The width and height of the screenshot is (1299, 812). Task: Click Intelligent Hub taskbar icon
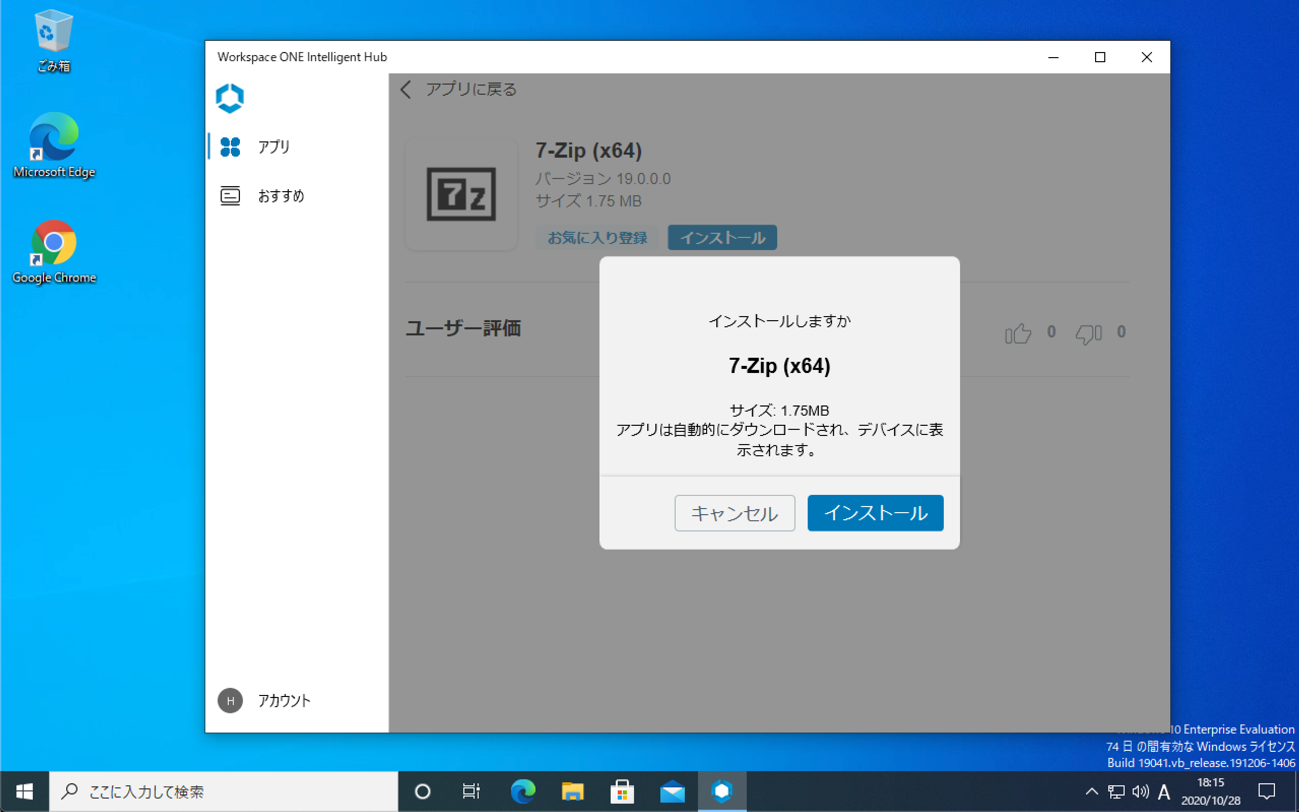click(x=722, y=791)
